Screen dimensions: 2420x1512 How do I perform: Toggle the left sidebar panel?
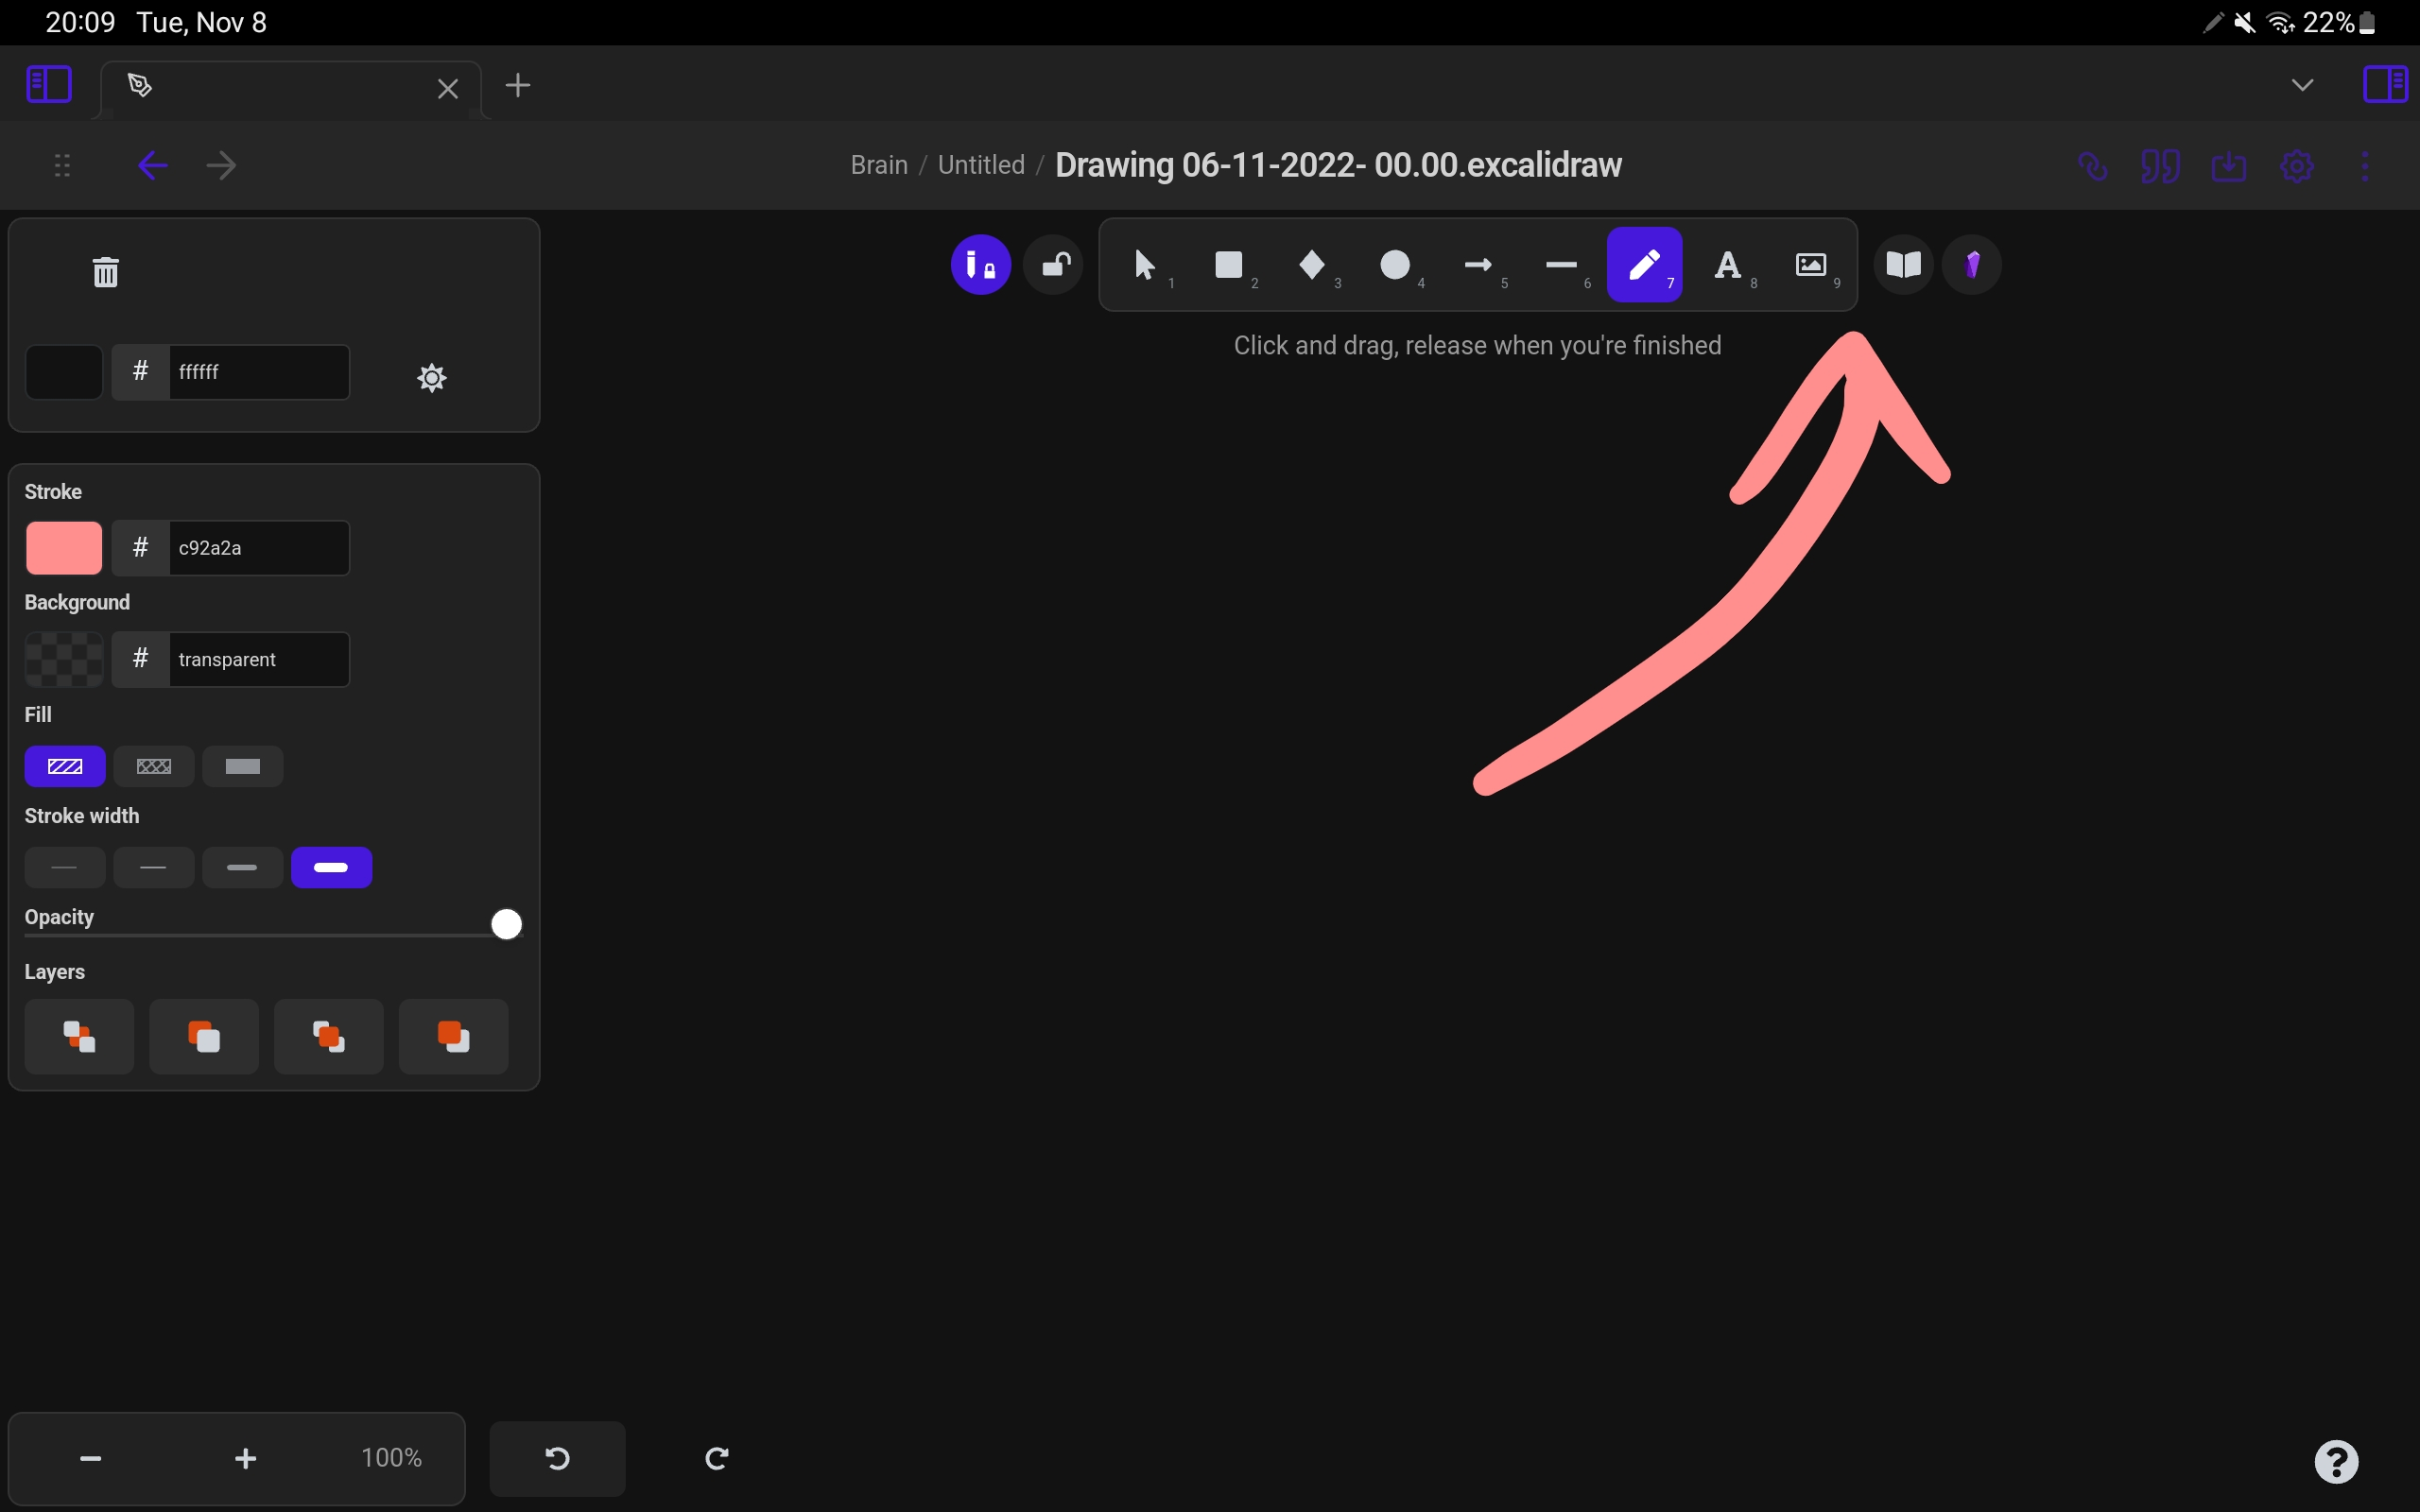[x=48, y=85]
